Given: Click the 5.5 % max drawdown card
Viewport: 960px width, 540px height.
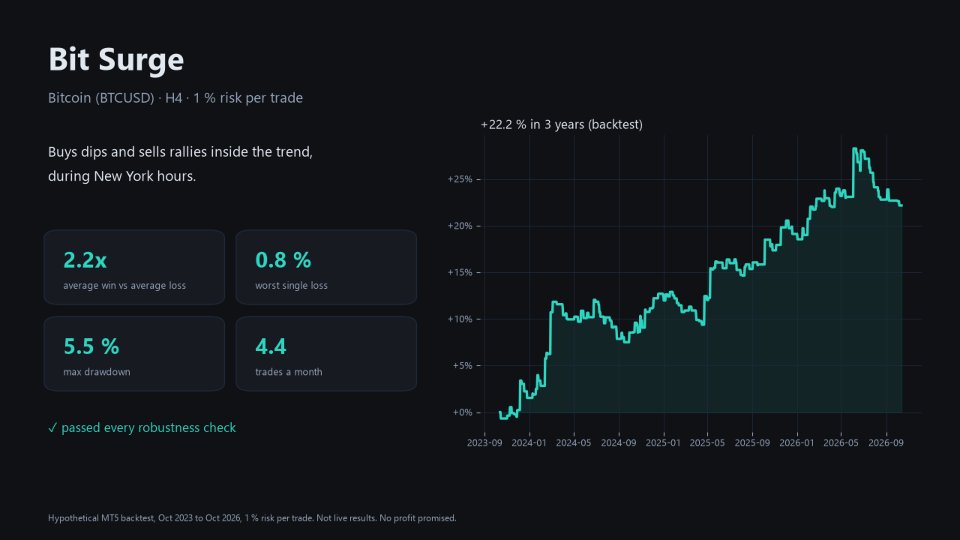Looking at the screenshot, I should coord(134,354).
